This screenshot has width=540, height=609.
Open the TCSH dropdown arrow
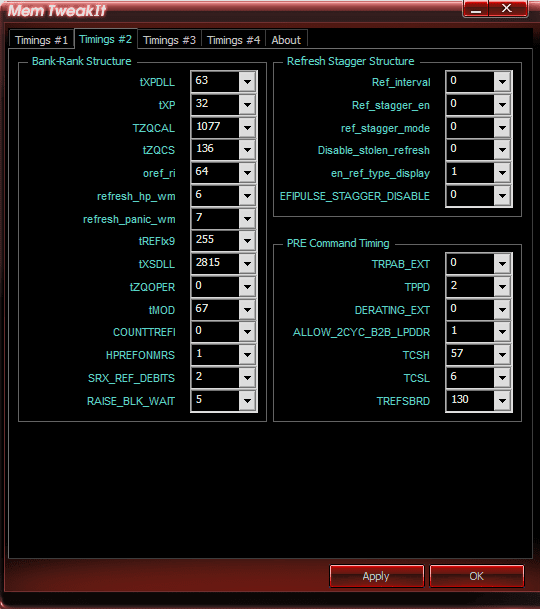pos(502,355)
